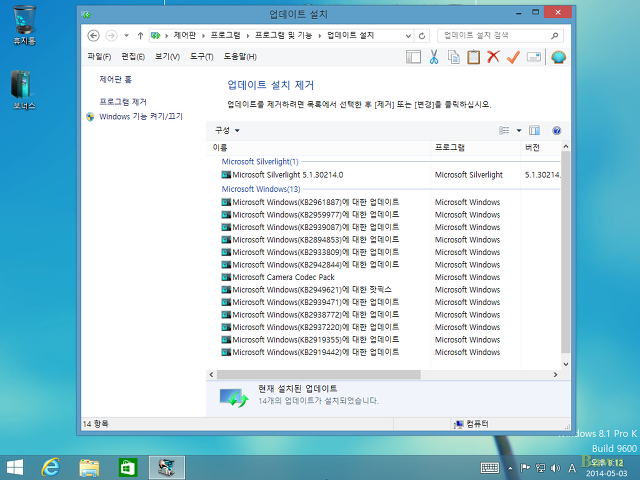
Task: Click the search magnifier icon
Action: (554, 36)
